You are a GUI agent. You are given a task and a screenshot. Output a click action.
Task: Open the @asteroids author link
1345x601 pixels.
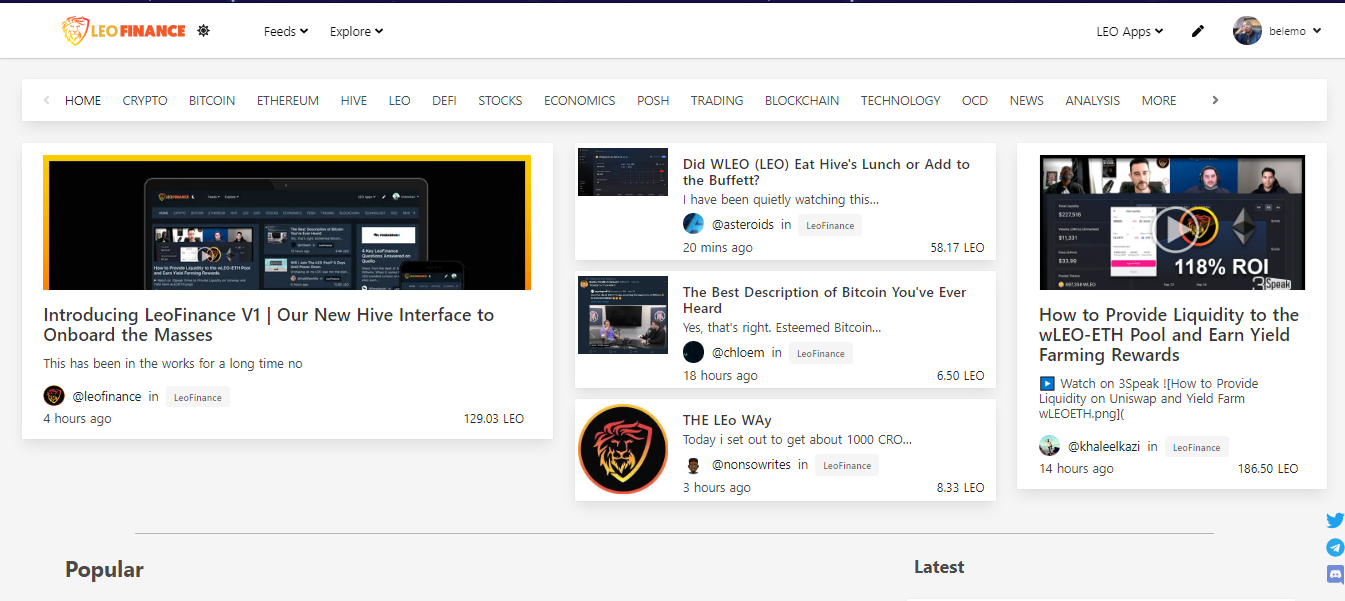coord(743,225)
